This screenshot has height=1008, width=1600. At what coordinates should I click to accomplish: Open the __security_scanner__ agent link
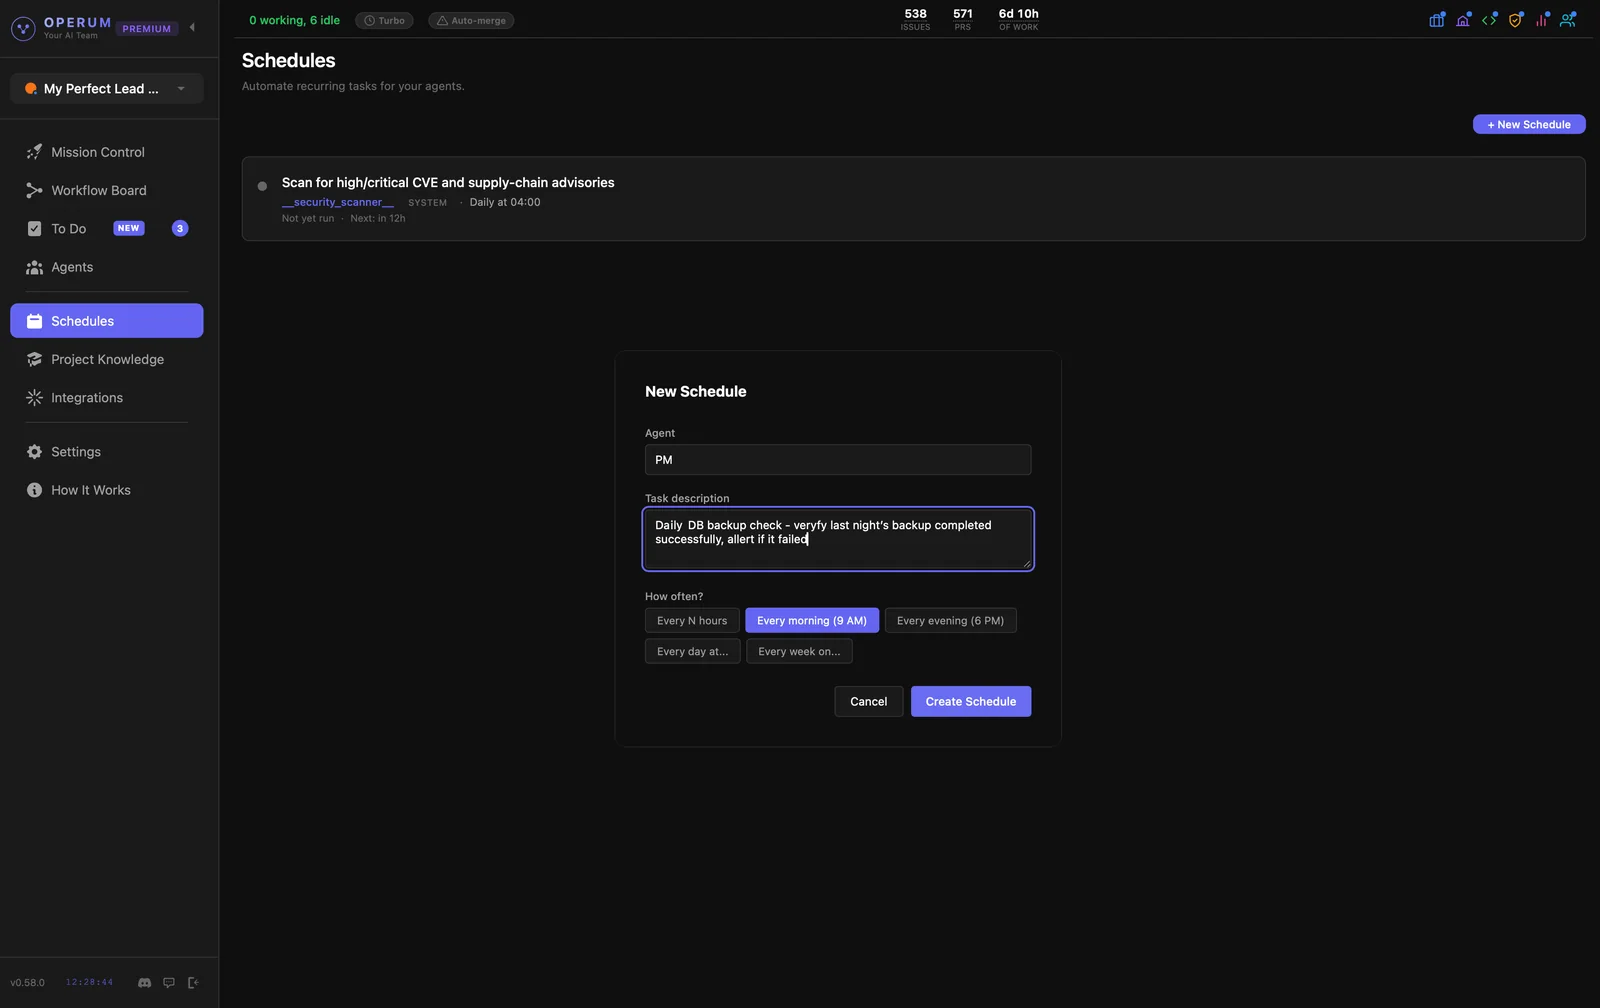coord(338,203)
